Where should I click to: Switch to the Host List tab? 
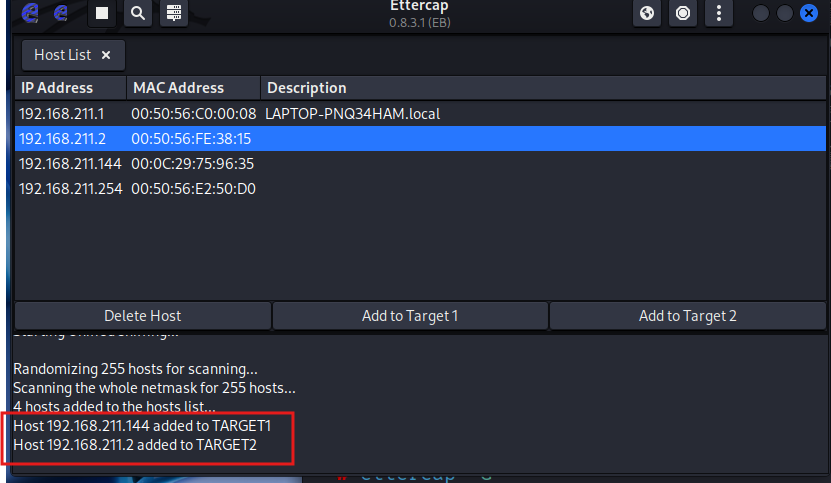point(63,55)
